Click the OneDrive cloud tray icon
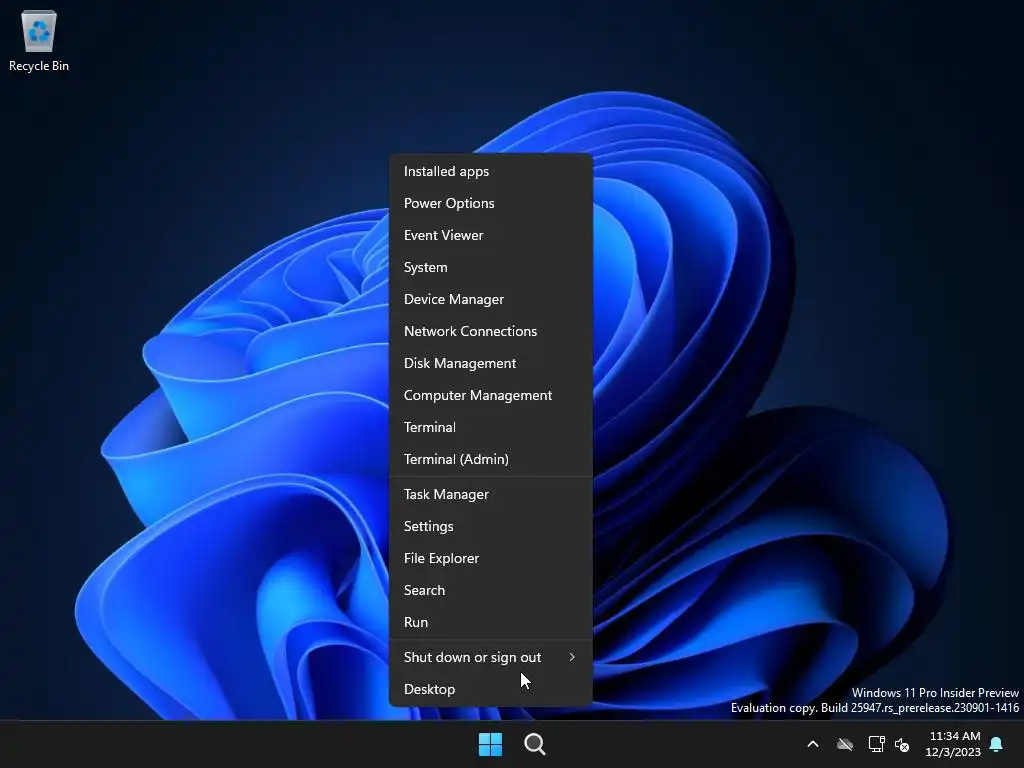Screen dimensions: 1024x768 (x=845, y=744)
